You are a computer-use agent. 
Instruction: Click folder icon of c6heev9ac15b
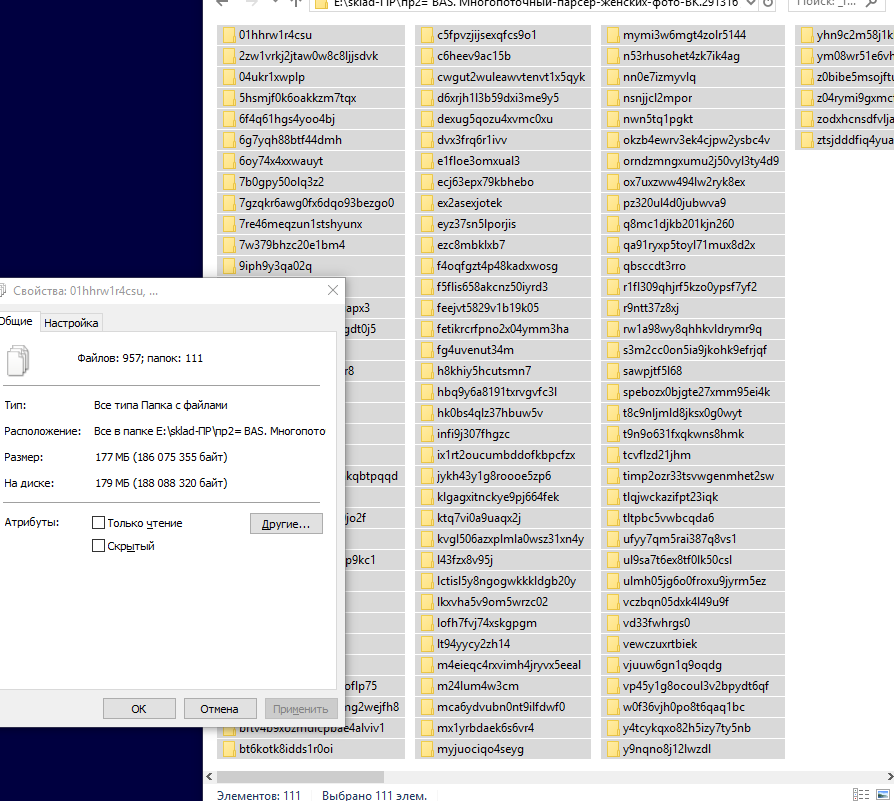(427, 56)
